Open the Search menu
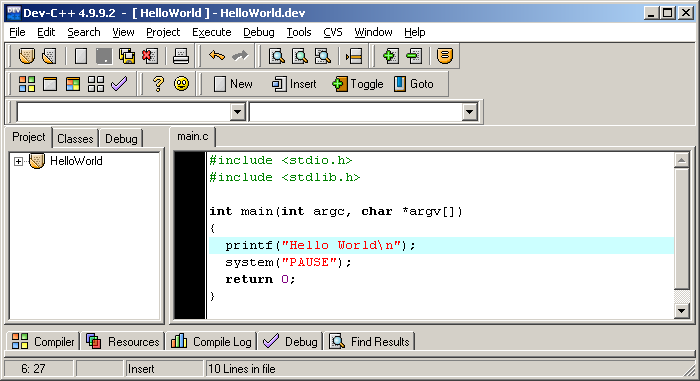 [84, 32]
